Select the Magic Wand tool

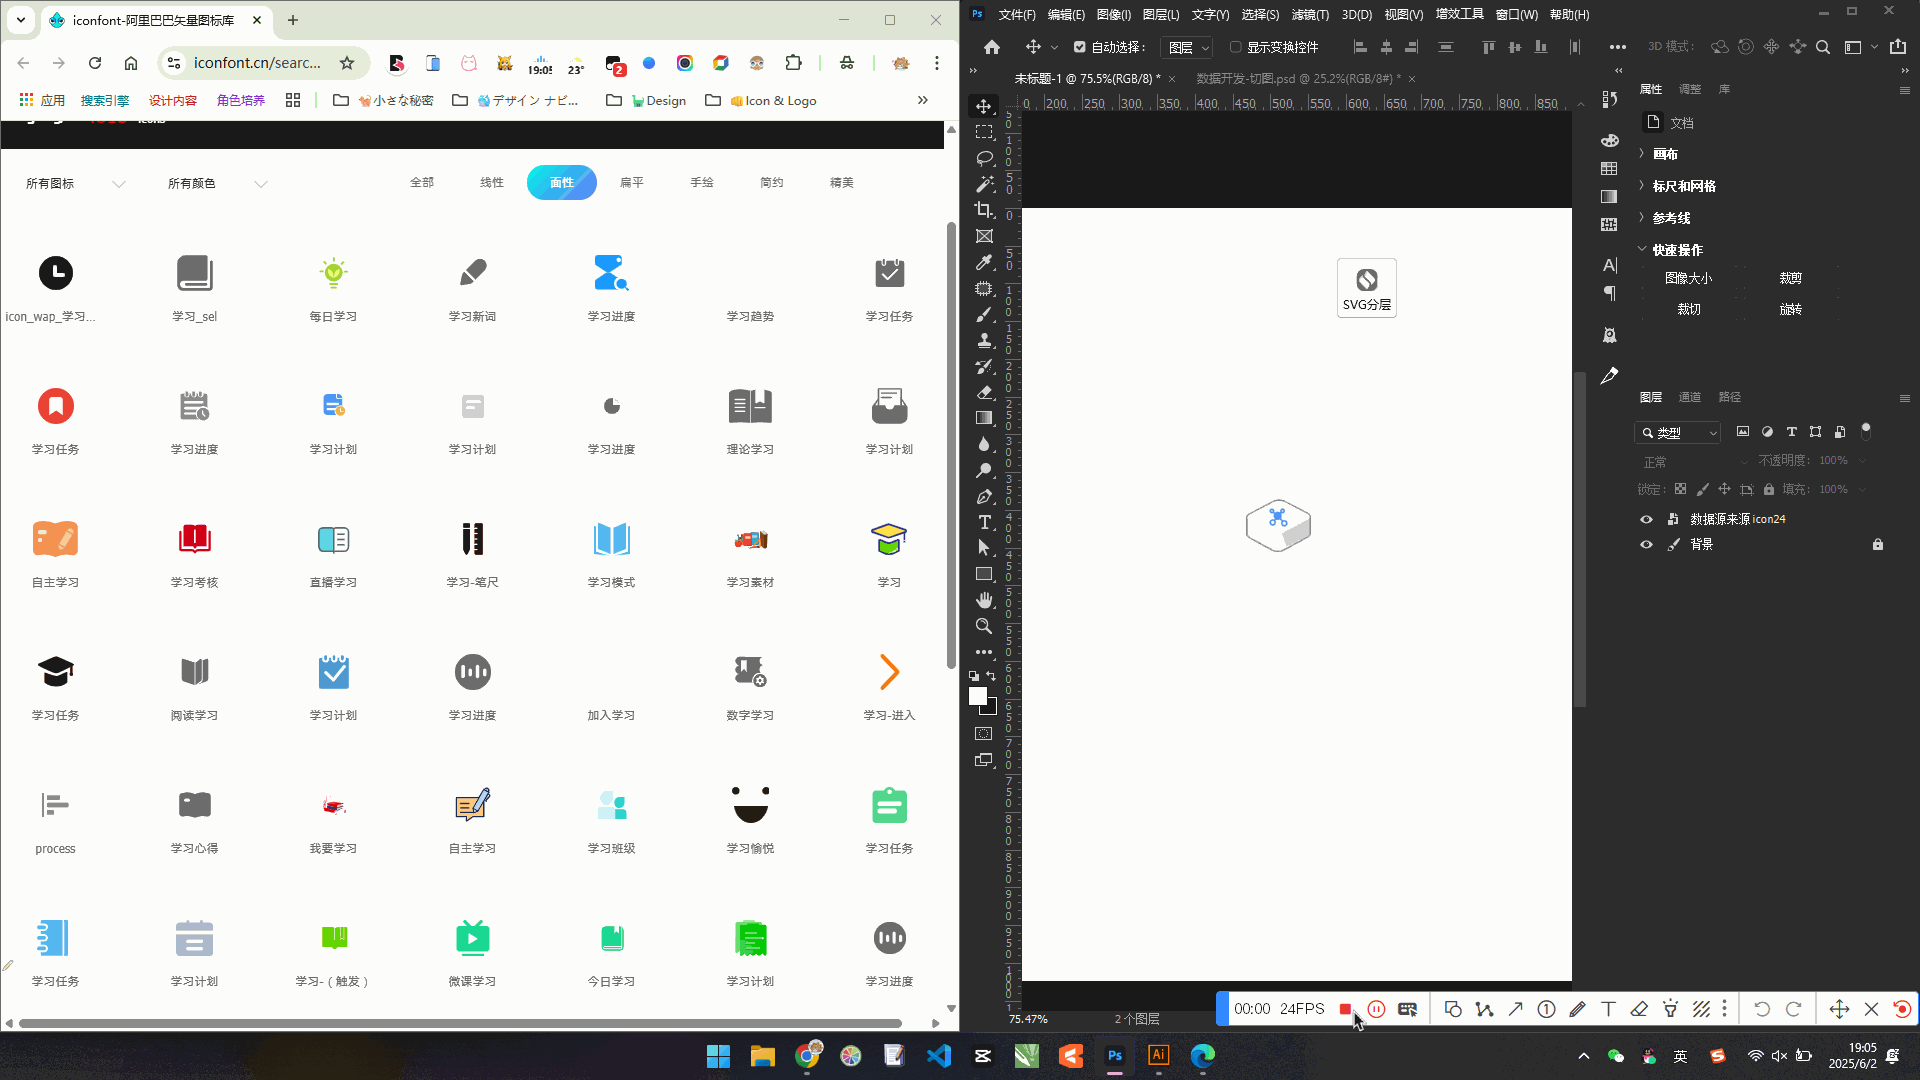(x=984, y=184)
